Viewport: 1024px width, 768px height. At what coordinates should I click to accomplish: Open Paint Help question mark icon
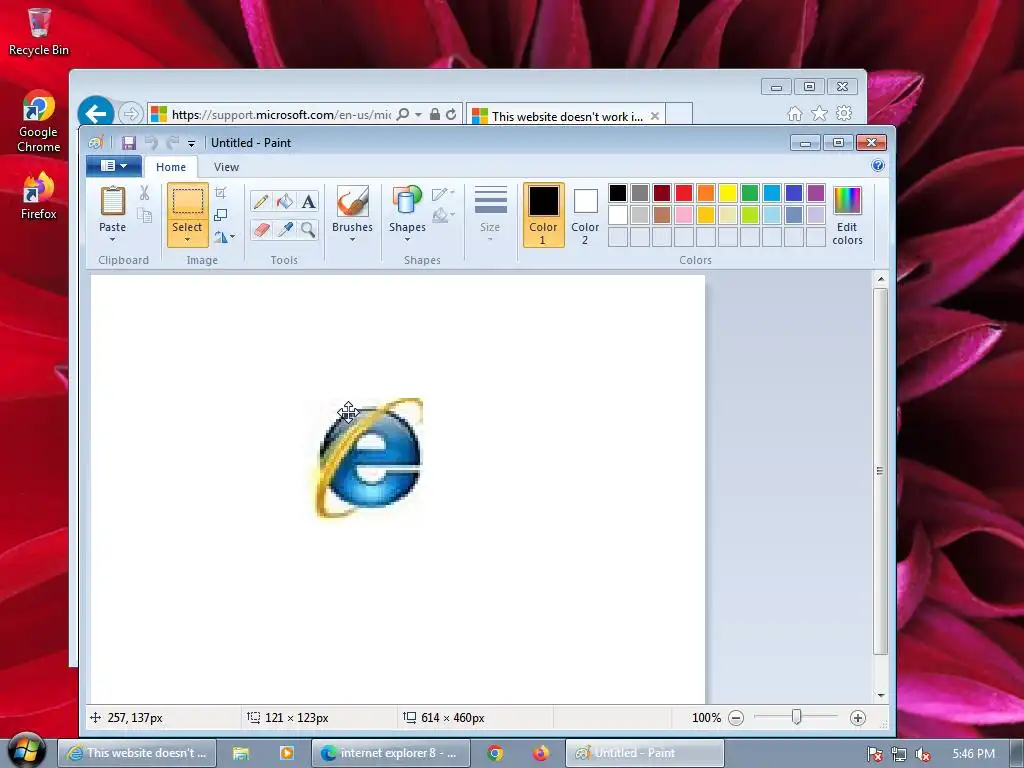[x=878, y=166]
